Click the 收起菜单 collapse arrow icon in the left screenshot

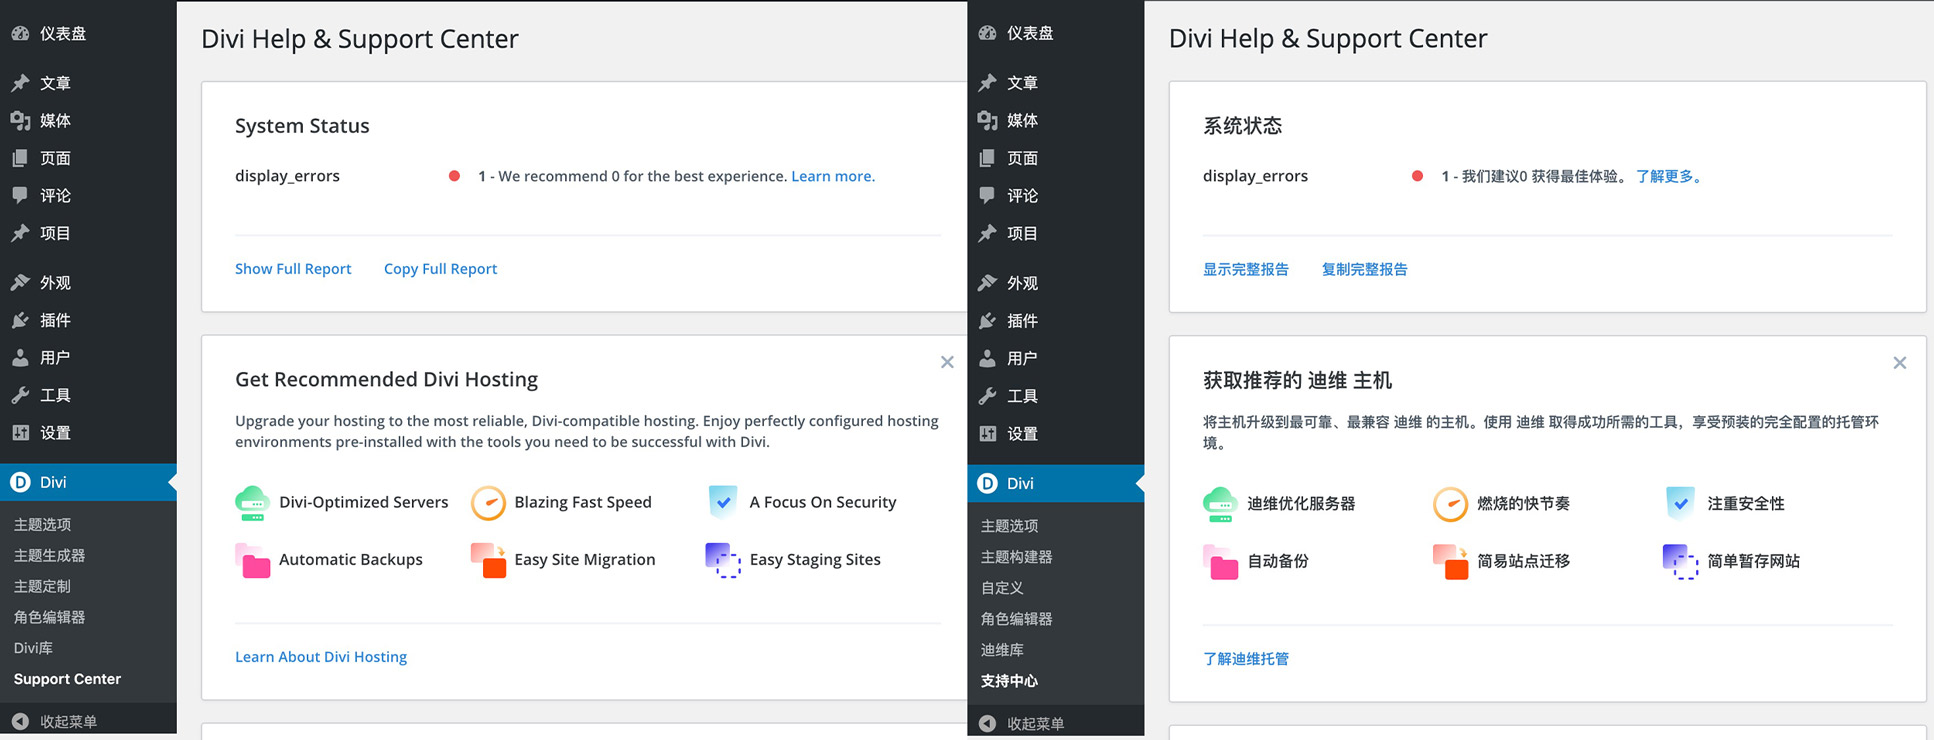coord(20,721)
